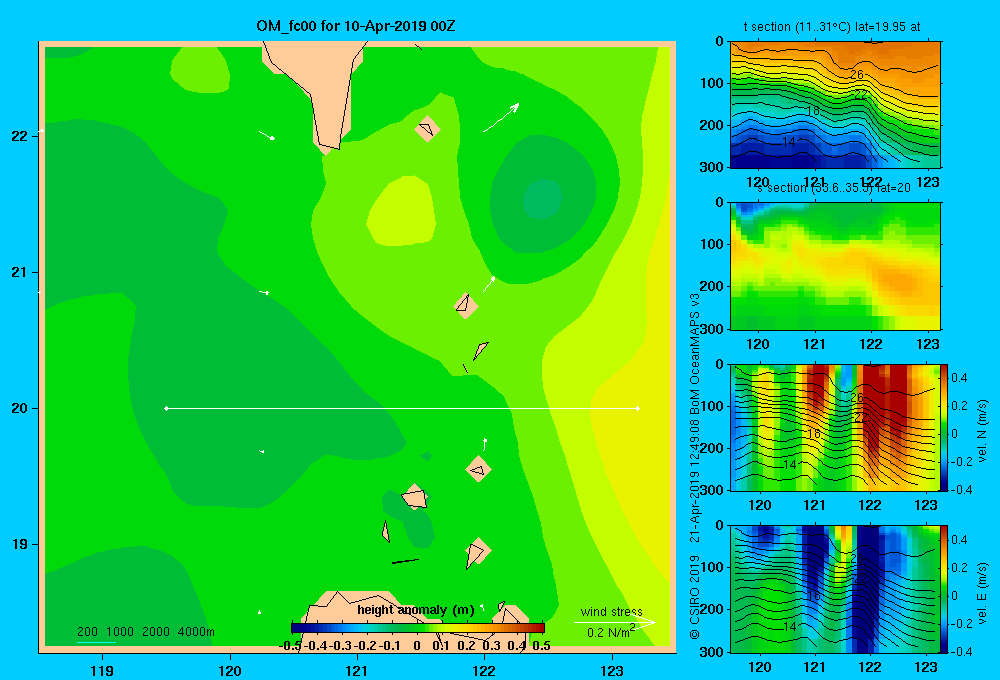Image resolution: width=1000 pixels, height=680 pixels.
Task: Click the 14 isotherm label on temperature section
Action: coord(790,142)
